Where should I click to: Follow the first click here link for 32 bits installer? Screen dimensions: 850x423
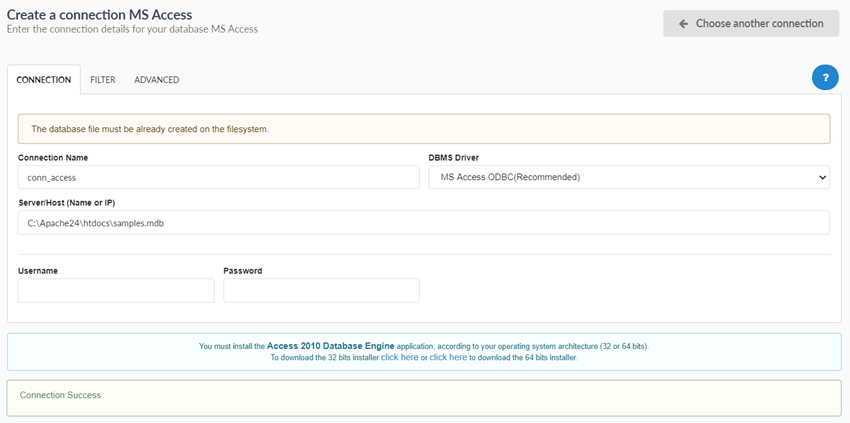click(399, 357)
